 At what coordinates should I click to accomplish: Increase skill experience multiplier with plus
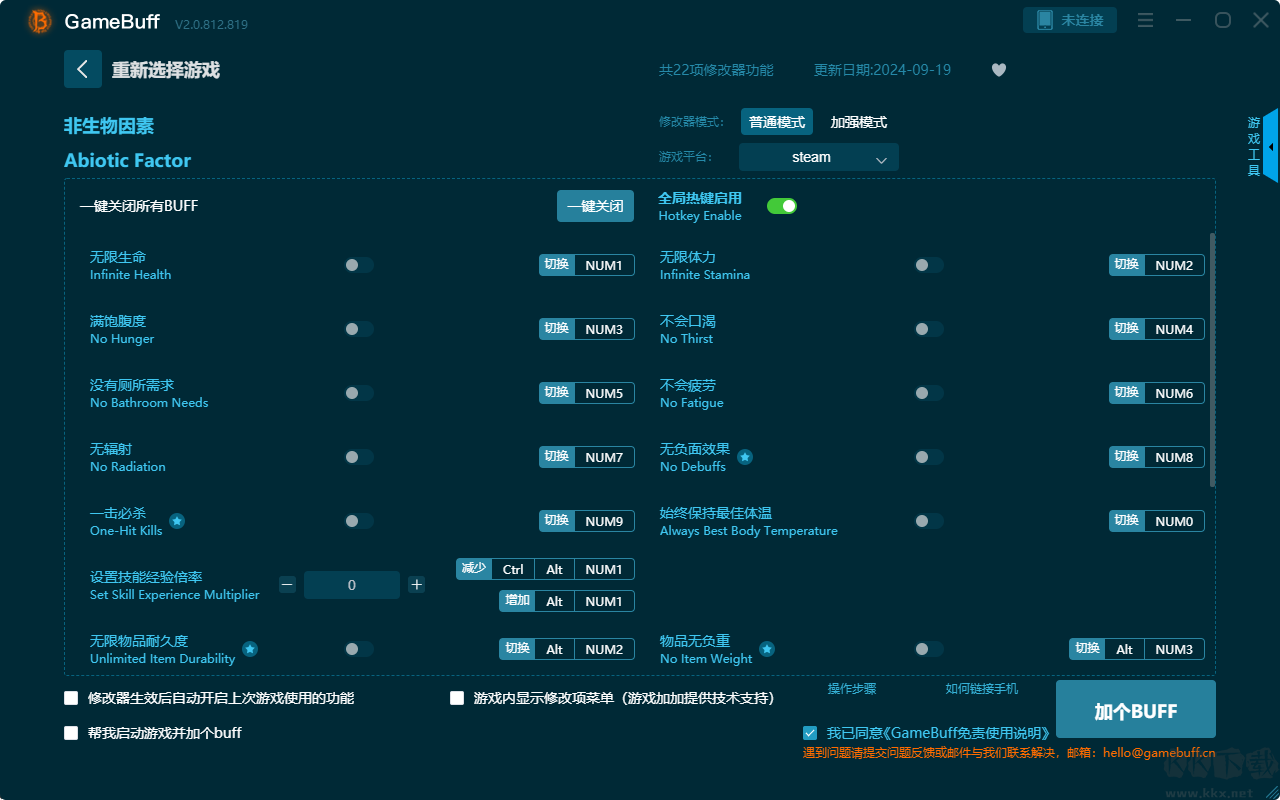point(417,585)
